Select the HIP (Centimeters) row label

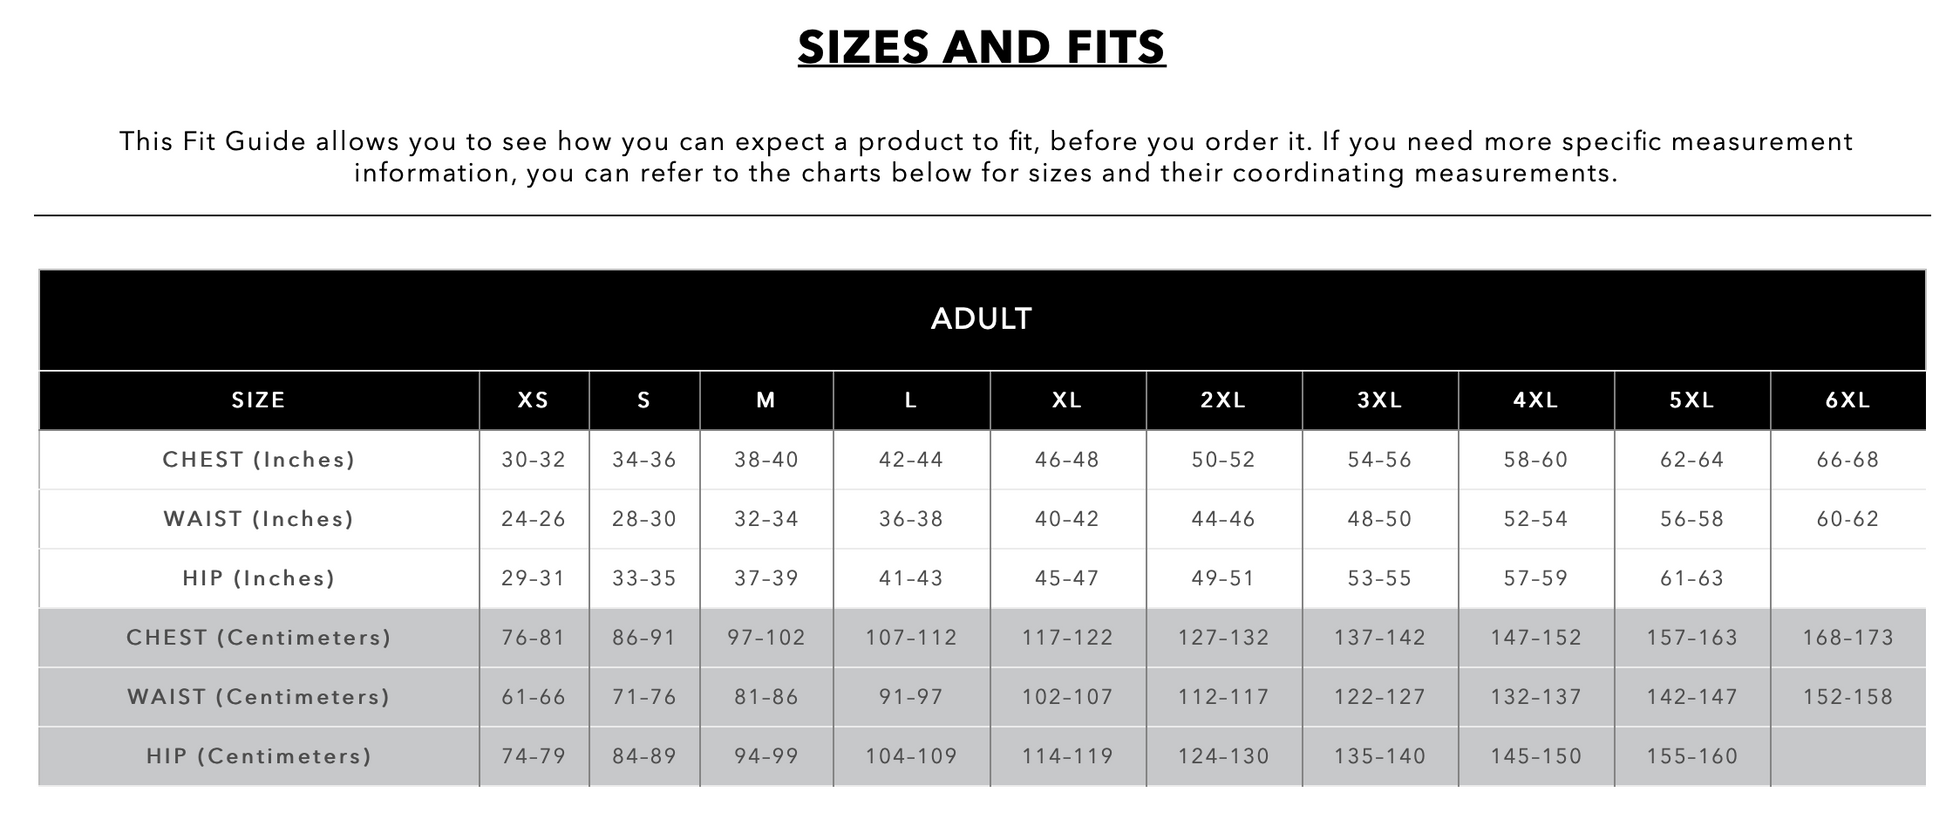click(259, 756)
